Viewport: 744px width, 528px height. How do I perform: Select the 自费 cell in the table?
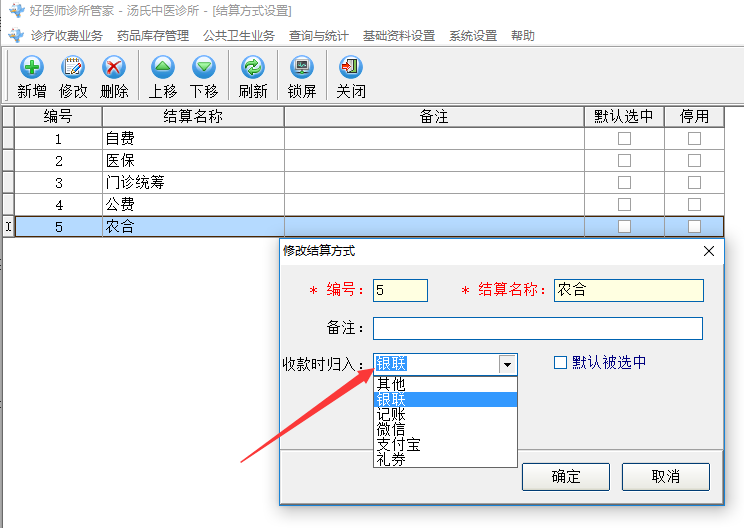[x=193, y=139]
